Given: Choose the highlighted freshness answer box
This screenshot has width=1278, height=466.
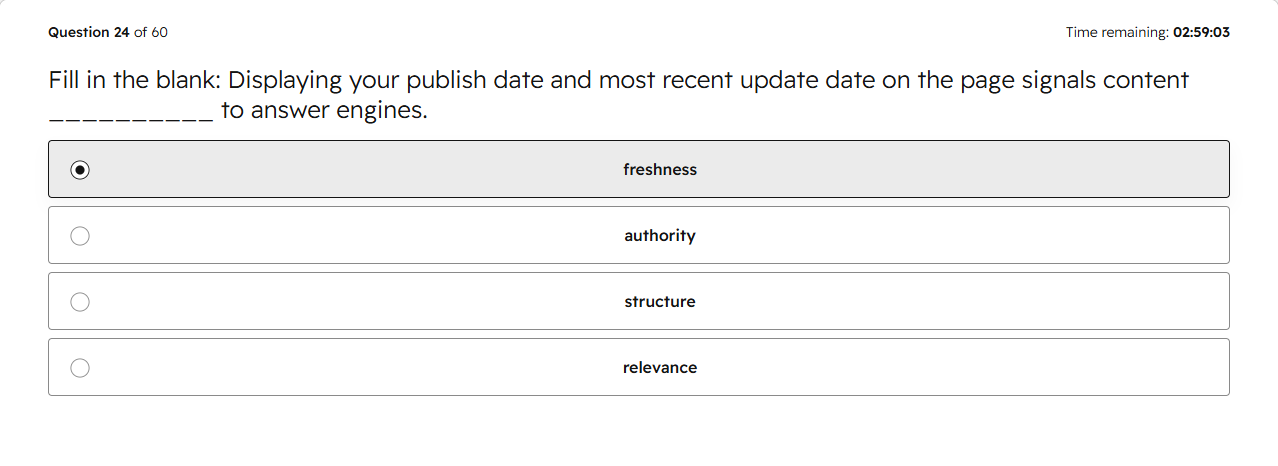Looking at the screenshot, I should pos(639,169).
